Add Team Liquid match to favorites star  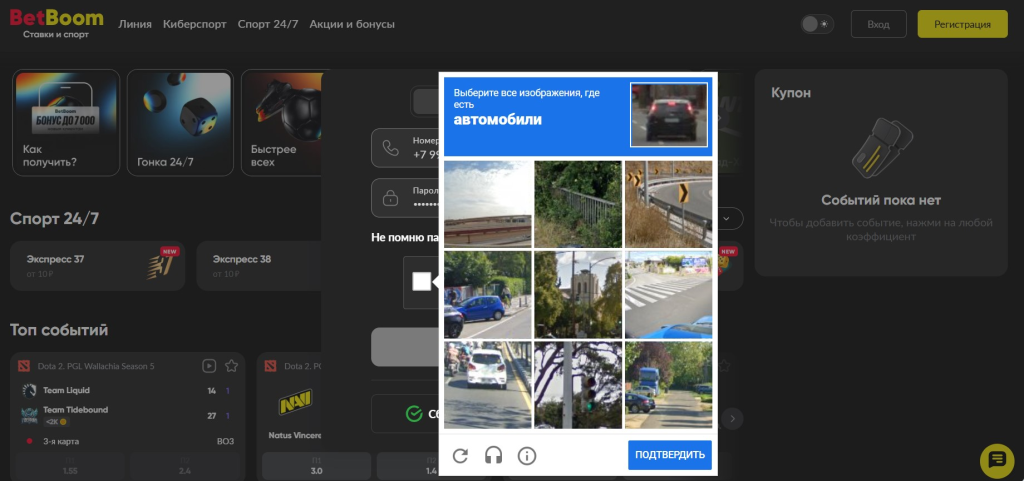[x=231, y=365]
